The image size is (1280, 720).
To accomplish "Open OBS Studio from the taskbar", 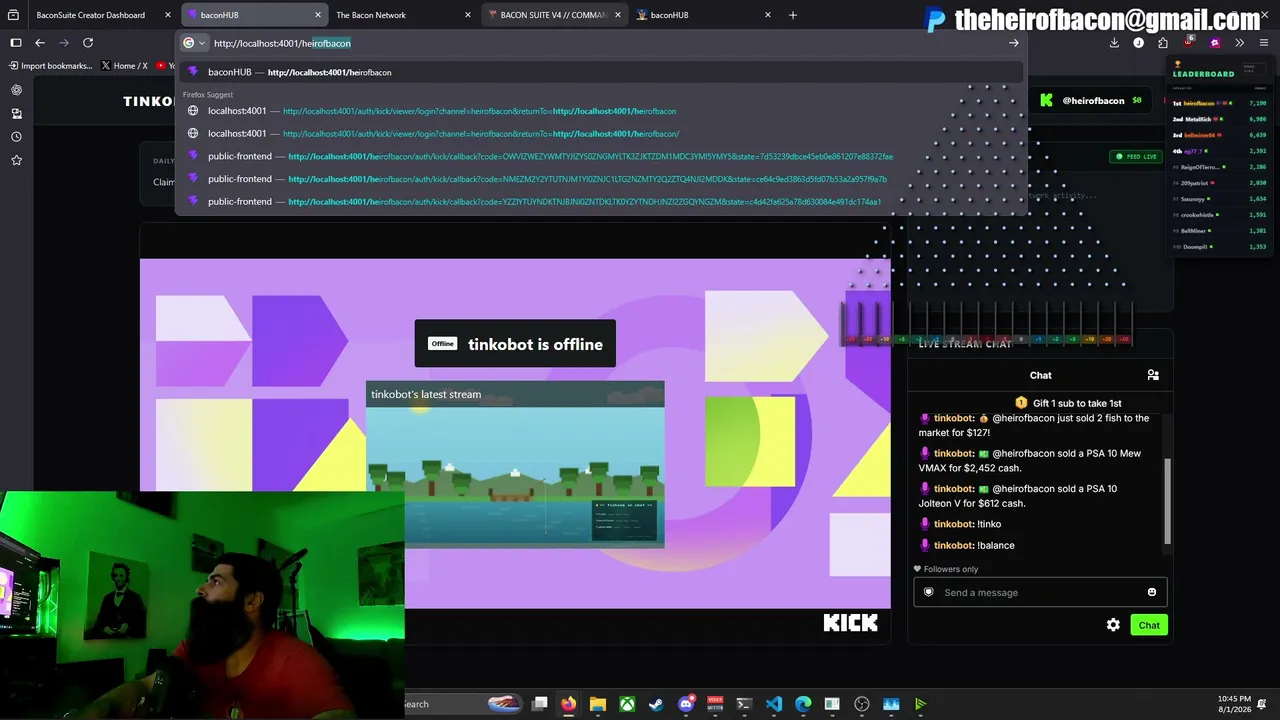I will 862,704.
